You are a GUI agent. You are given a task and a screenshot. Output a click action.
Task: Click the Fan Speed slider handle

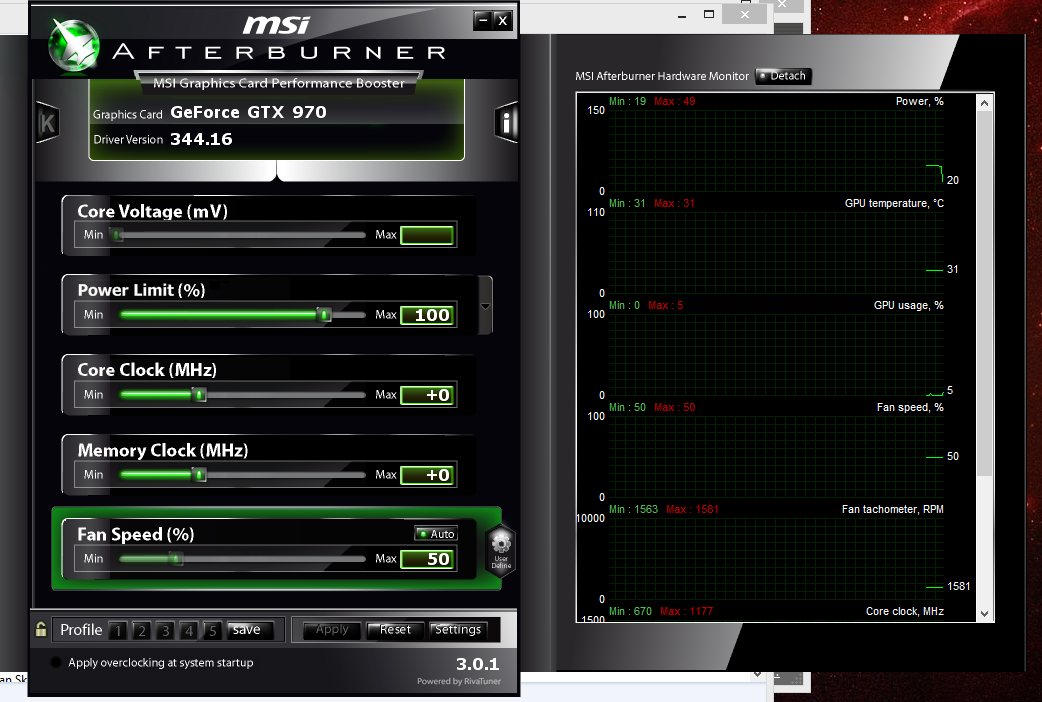point(176,559)
